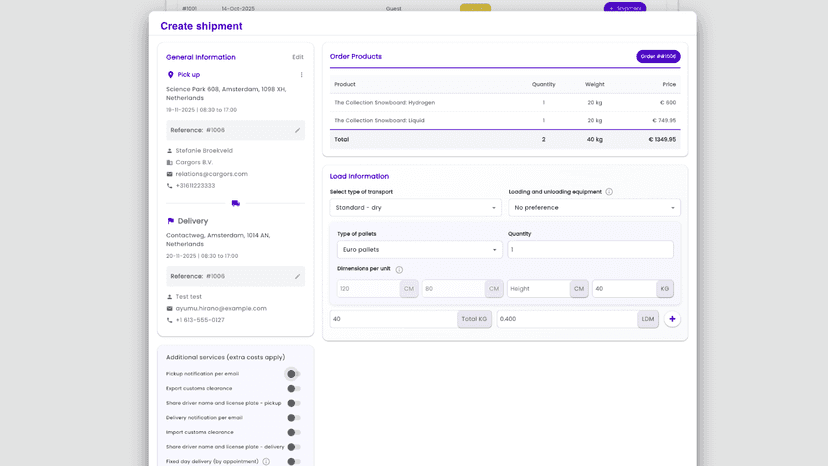
Task: Click the Stefanie Broekveld contact name
Action: click(x=204, y=151)
